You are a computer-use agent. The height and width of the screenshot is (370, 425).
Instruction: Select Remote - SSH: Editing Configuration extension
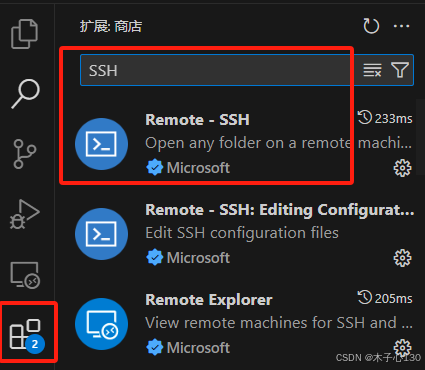click(x=238, y=234)
